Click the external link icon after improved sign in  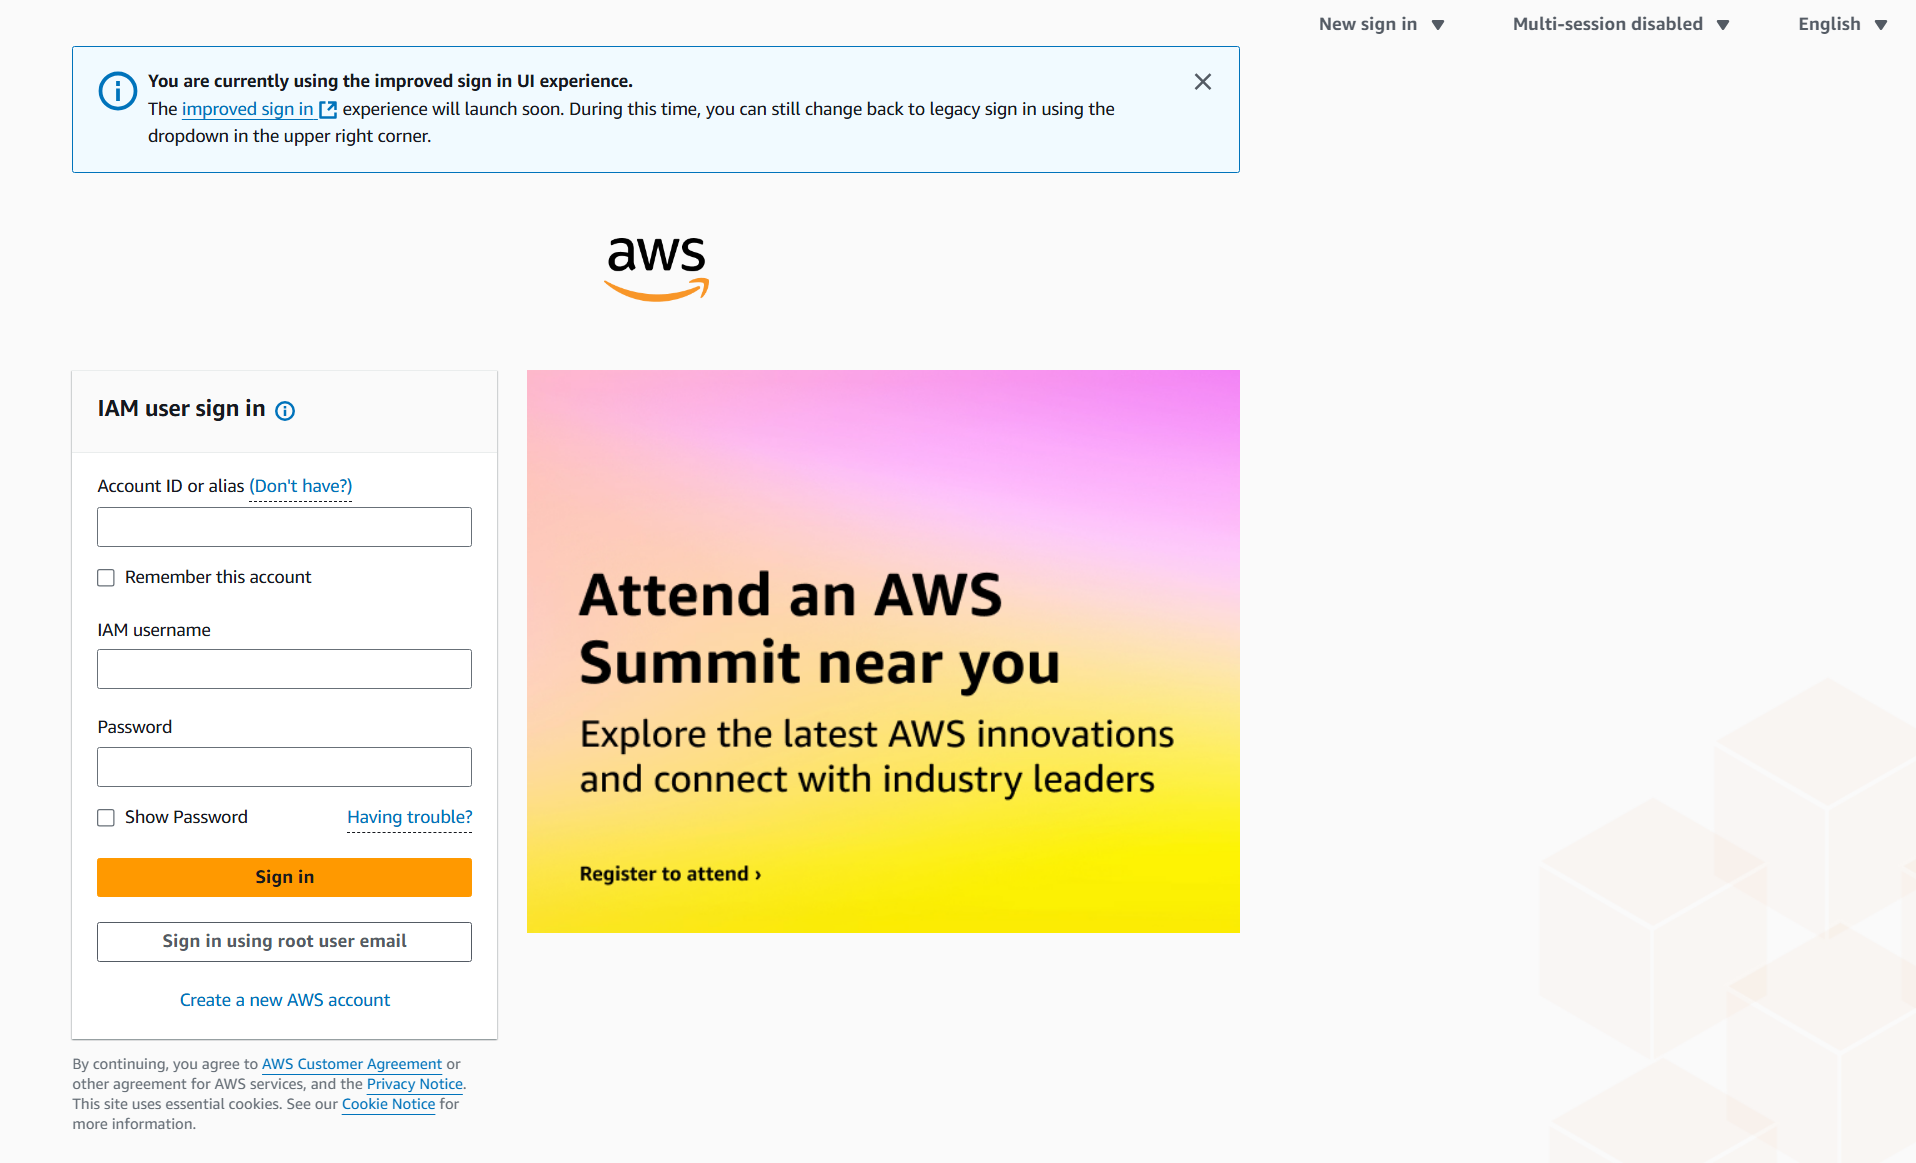pos(328,109)
